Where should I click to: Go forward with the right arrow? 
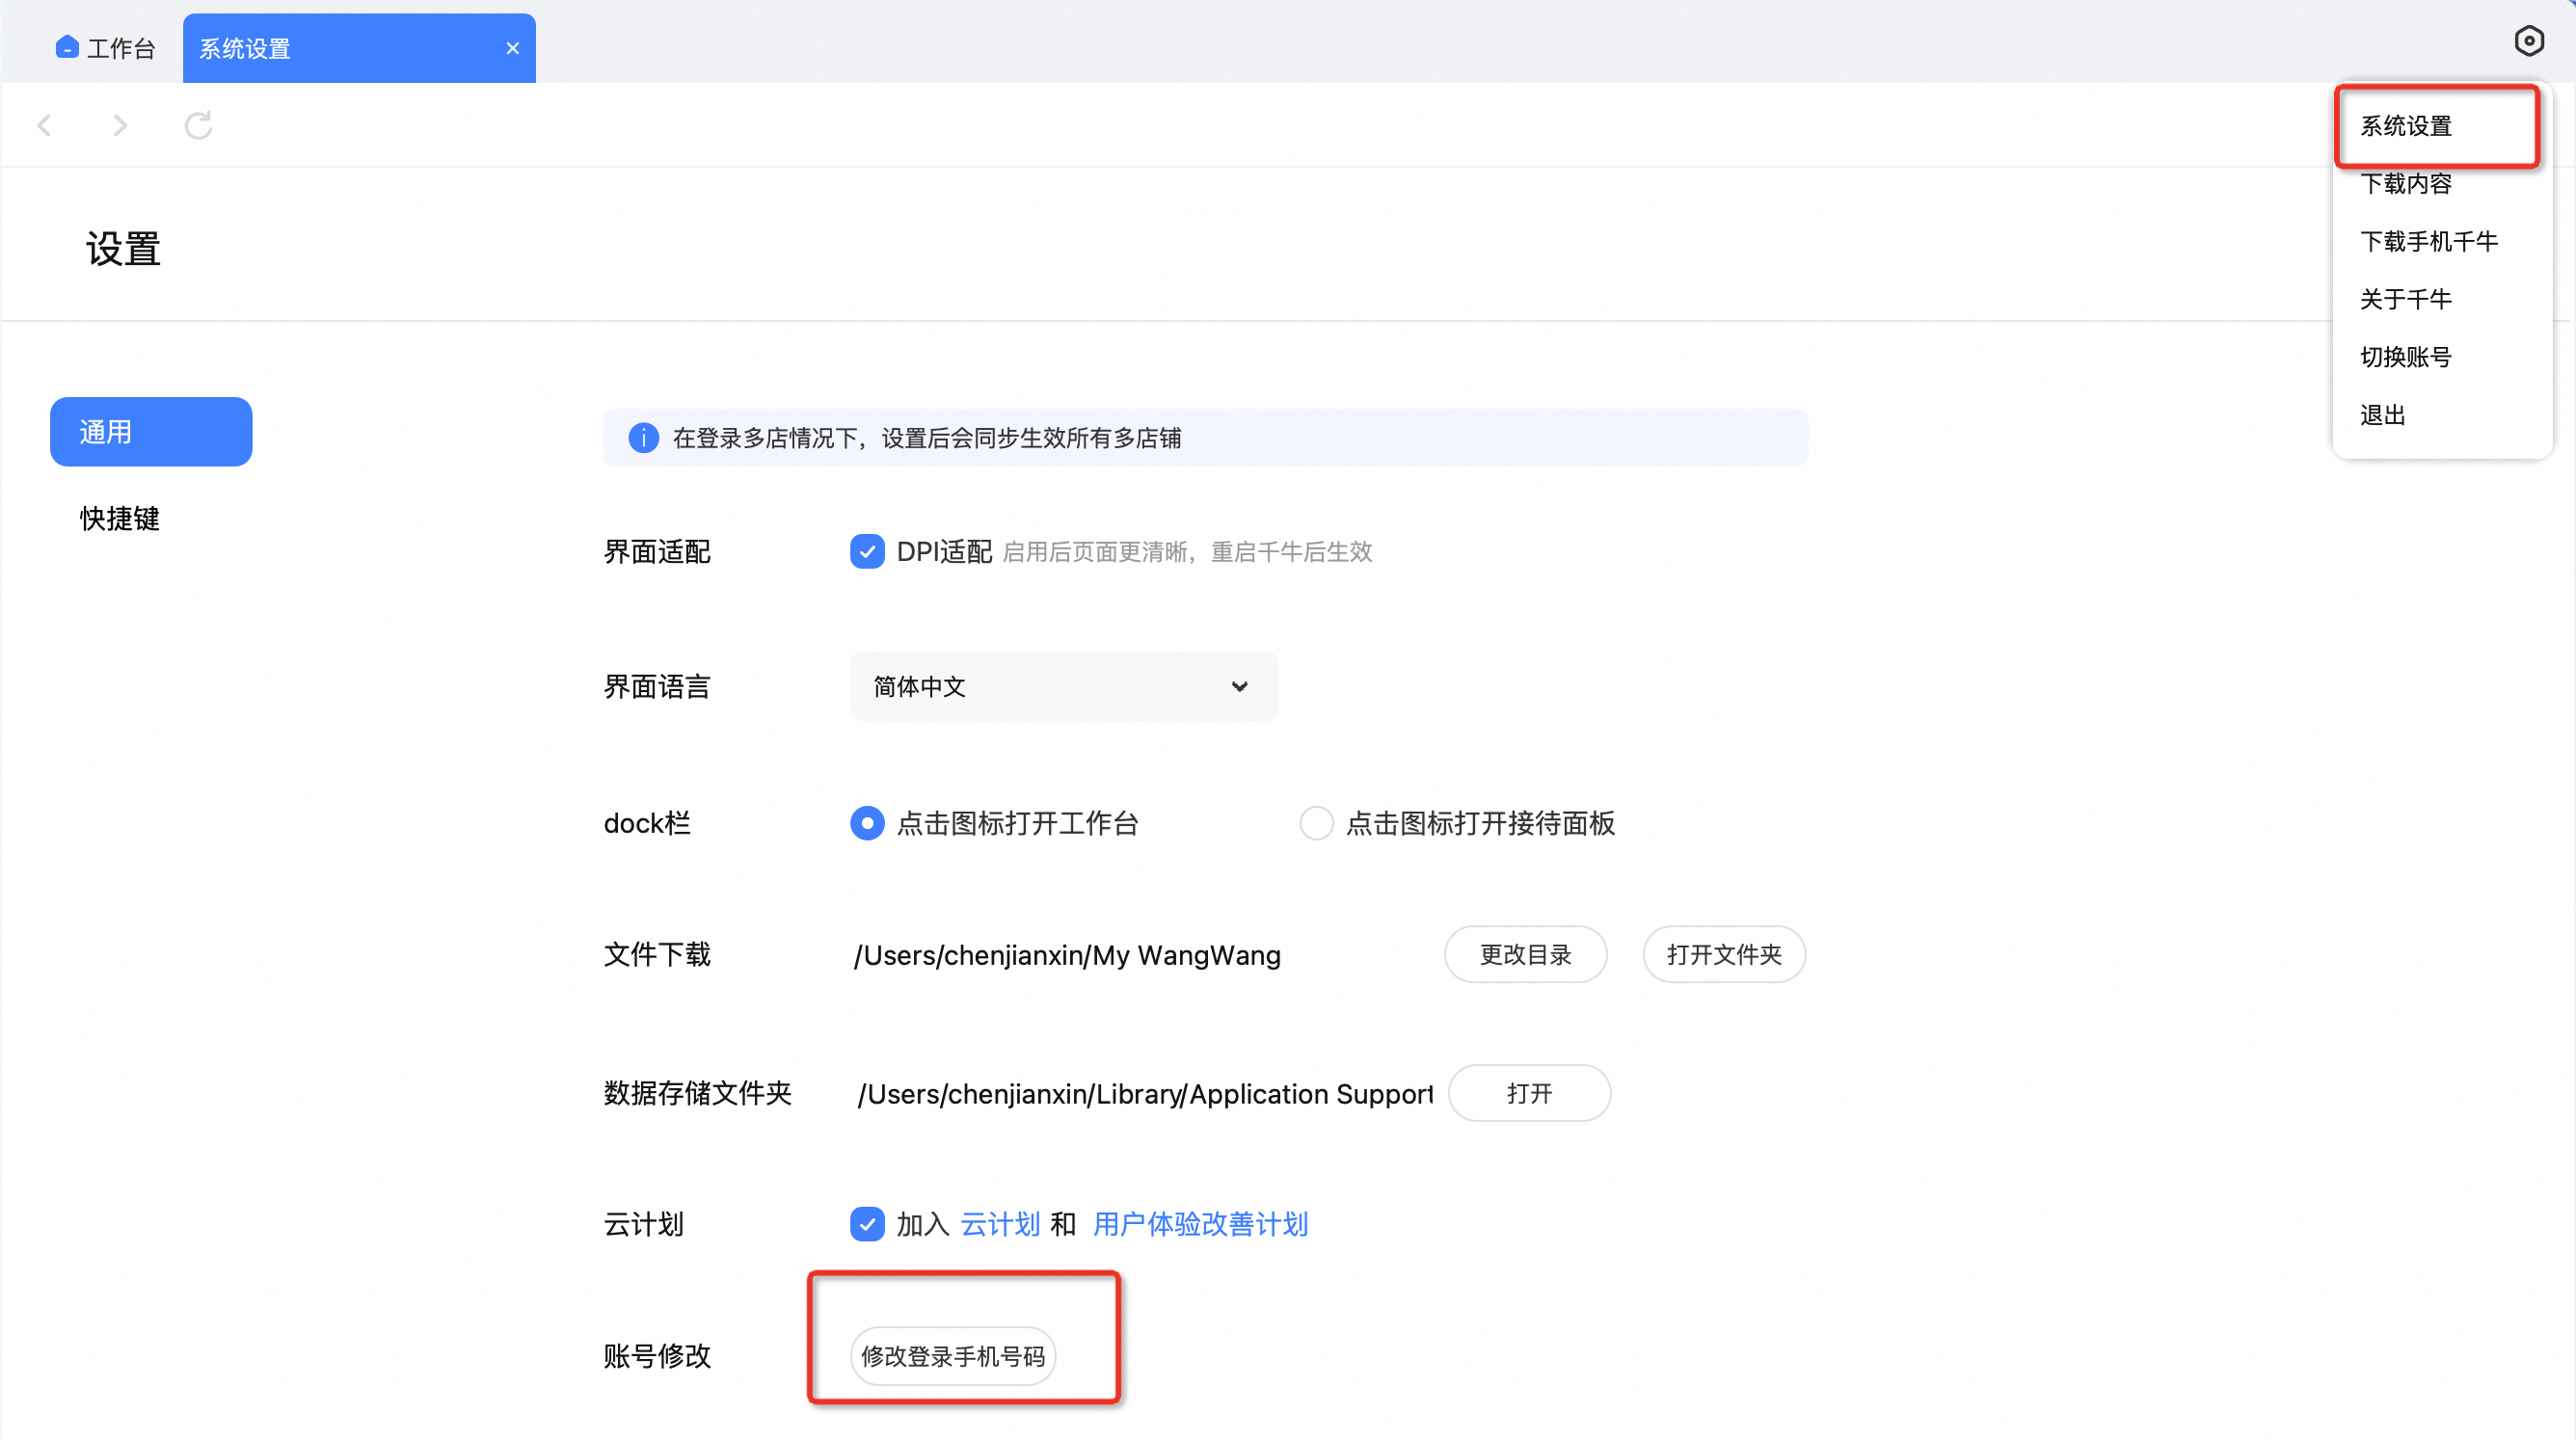[x=120, y=125]
